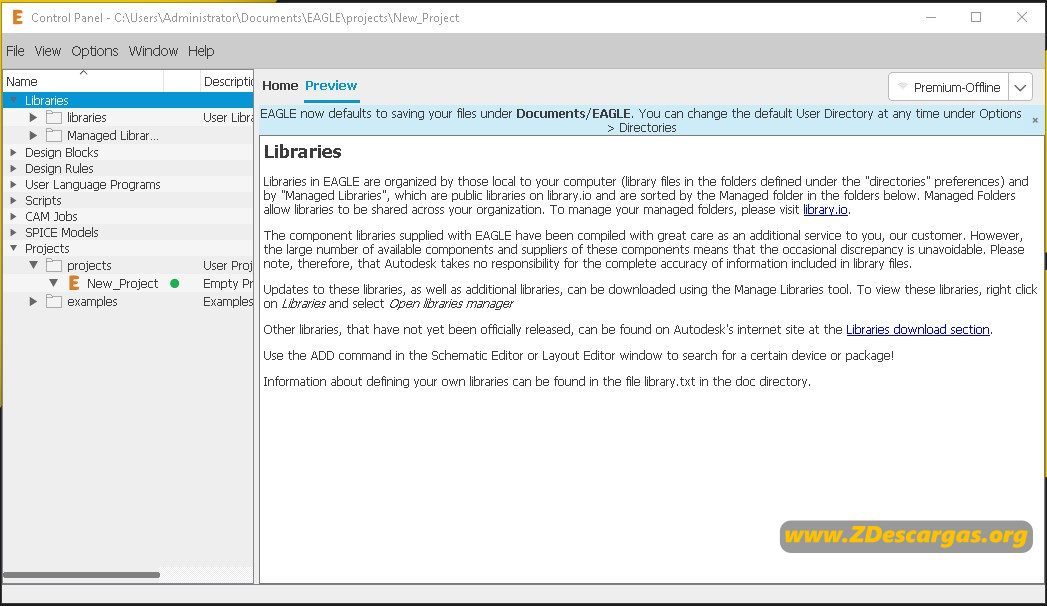Open the Libraries download section link

(917, 329)
